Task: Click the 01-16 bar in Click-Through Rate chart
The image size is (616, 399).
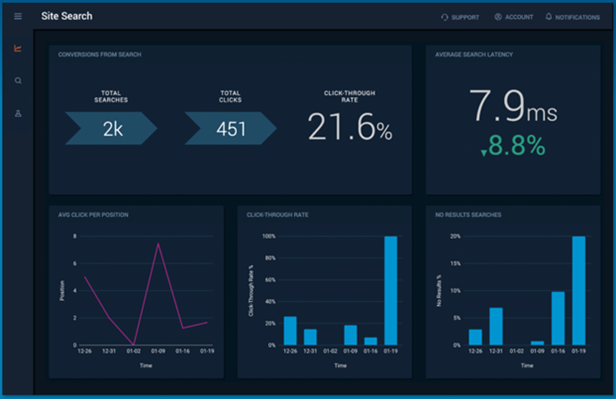Action: [370, 341]
